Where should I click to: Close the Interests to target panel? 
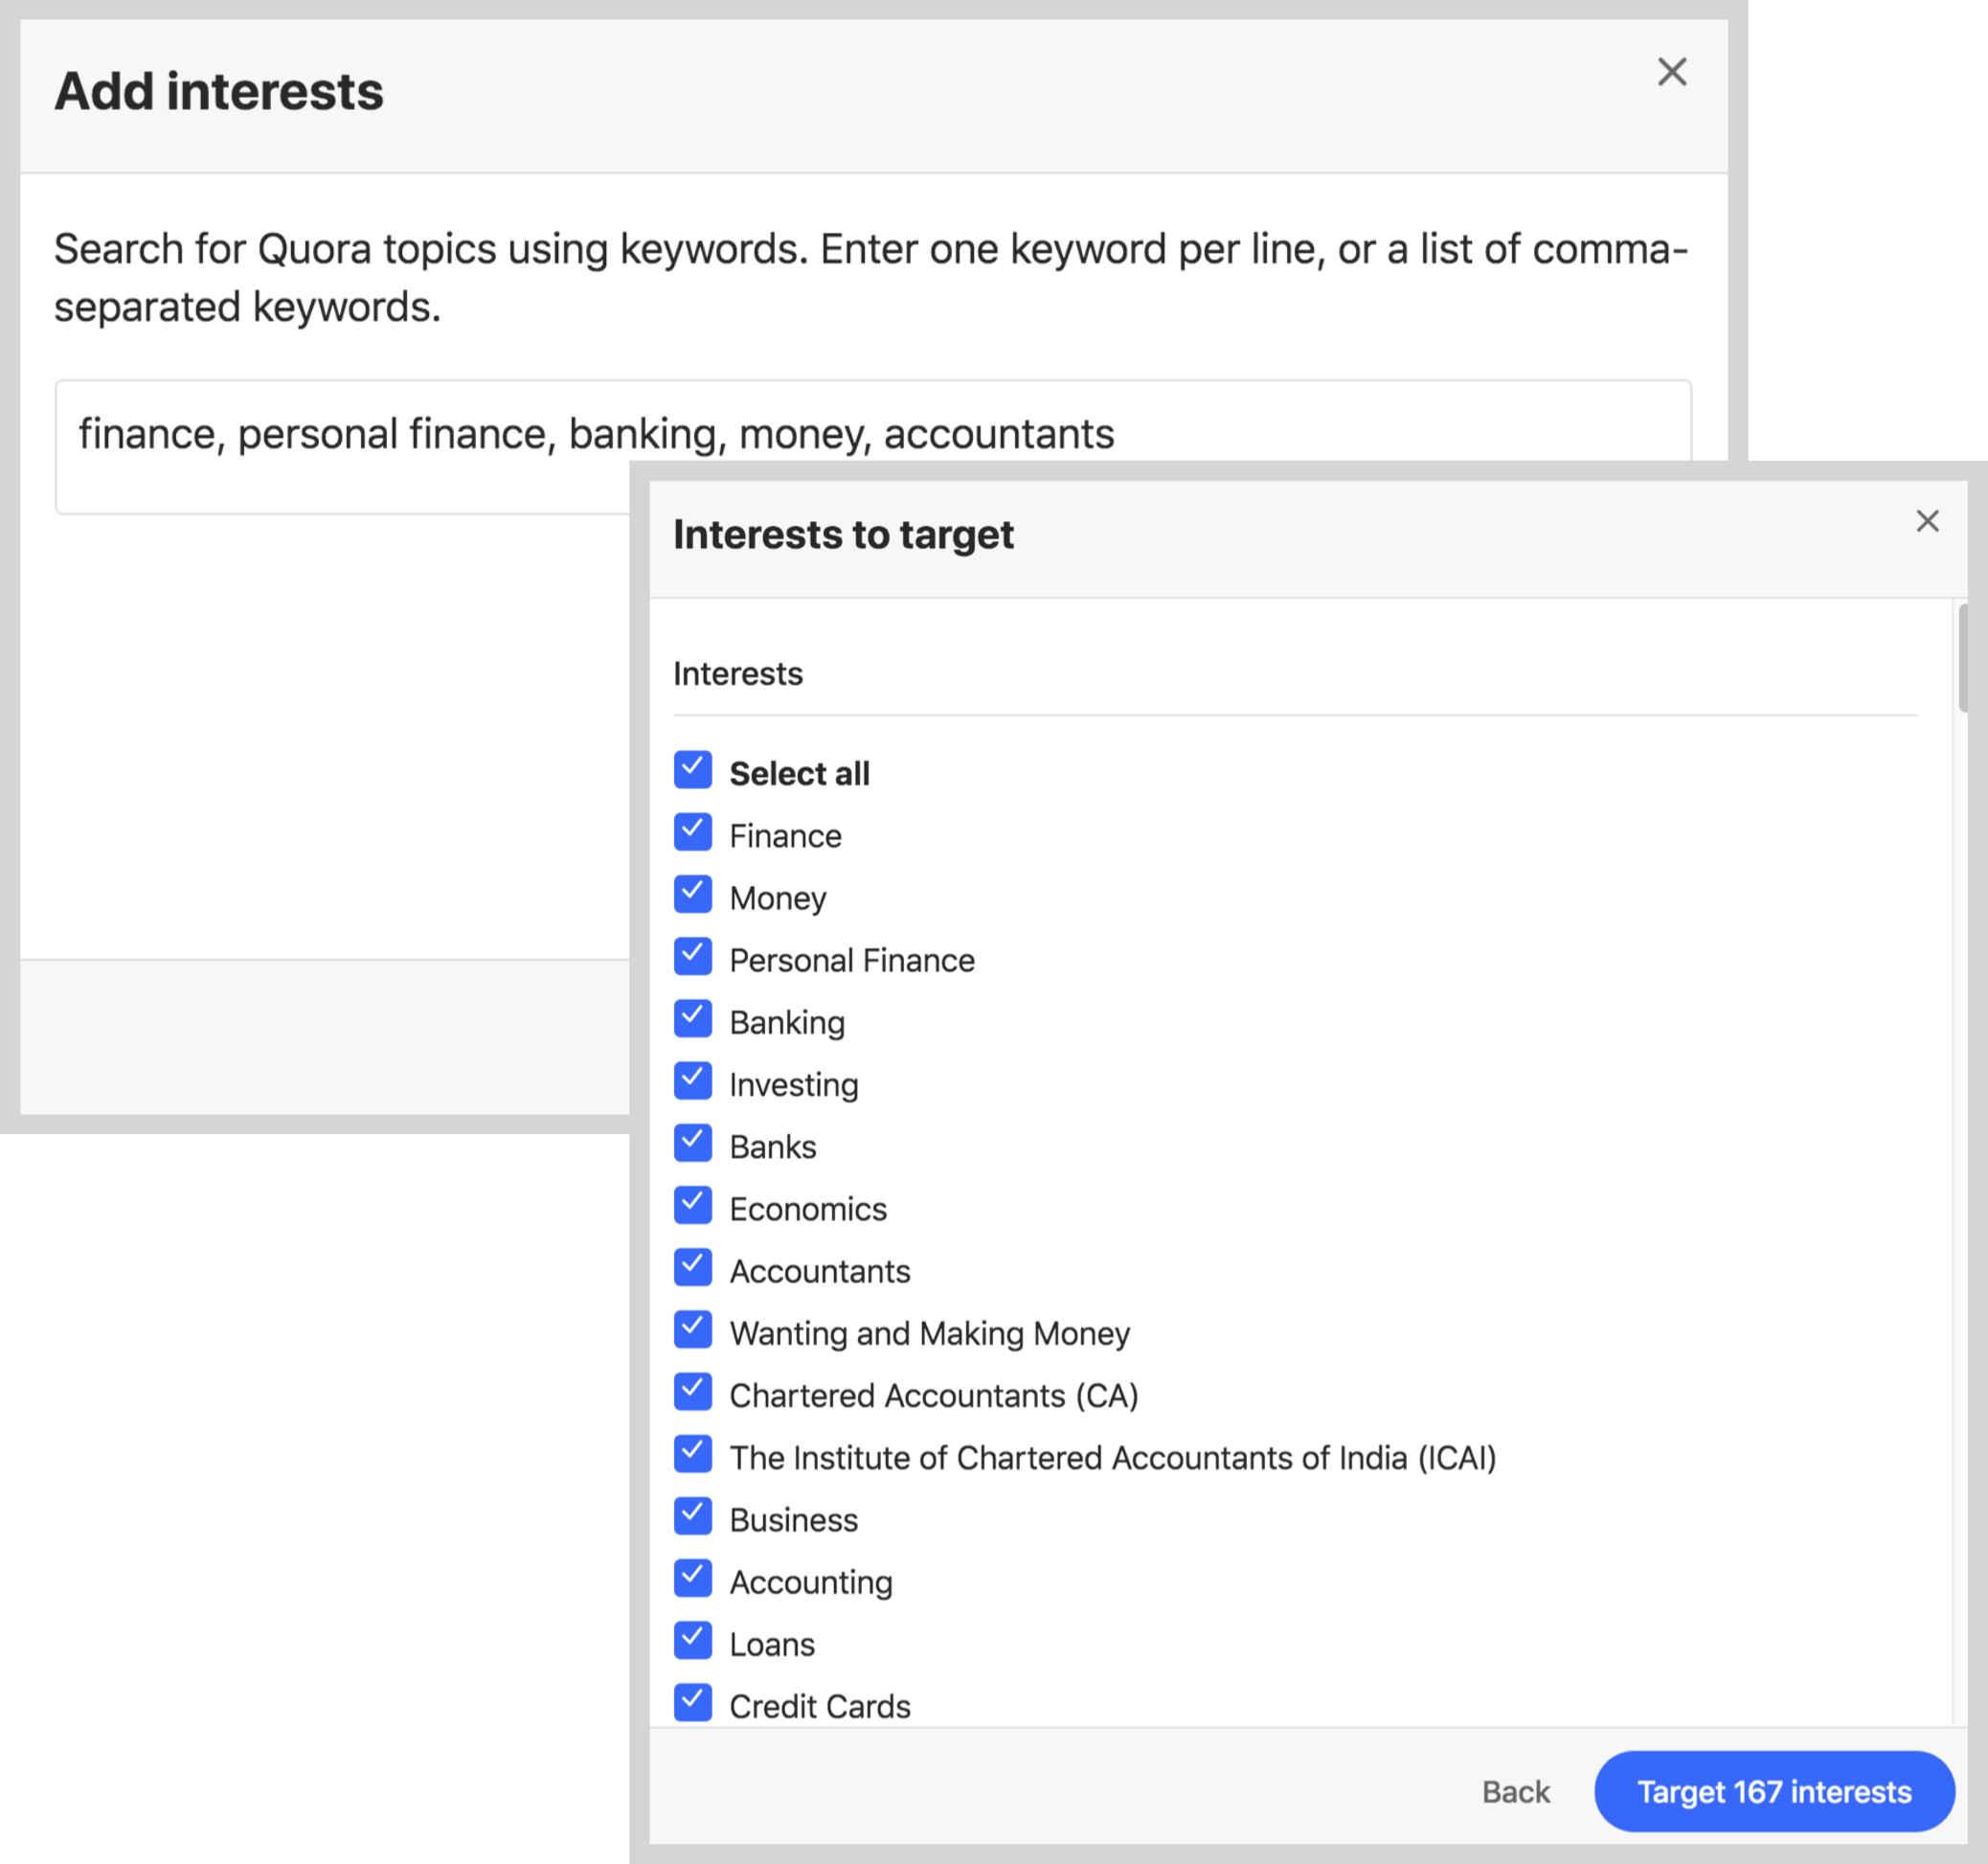pos(1926,521)
